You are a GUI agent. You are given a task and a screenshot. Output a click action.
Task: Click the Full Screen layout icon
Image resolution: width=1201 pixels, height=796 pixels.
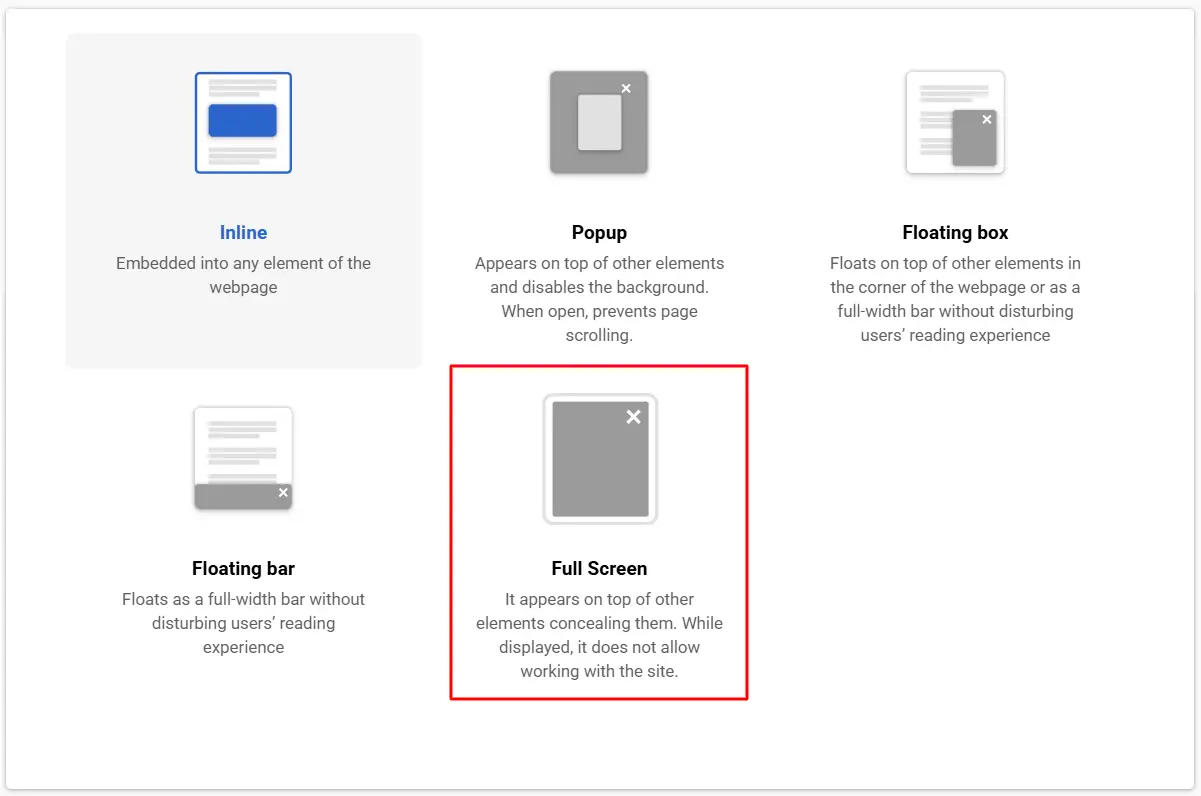click(x=600, y=459)
